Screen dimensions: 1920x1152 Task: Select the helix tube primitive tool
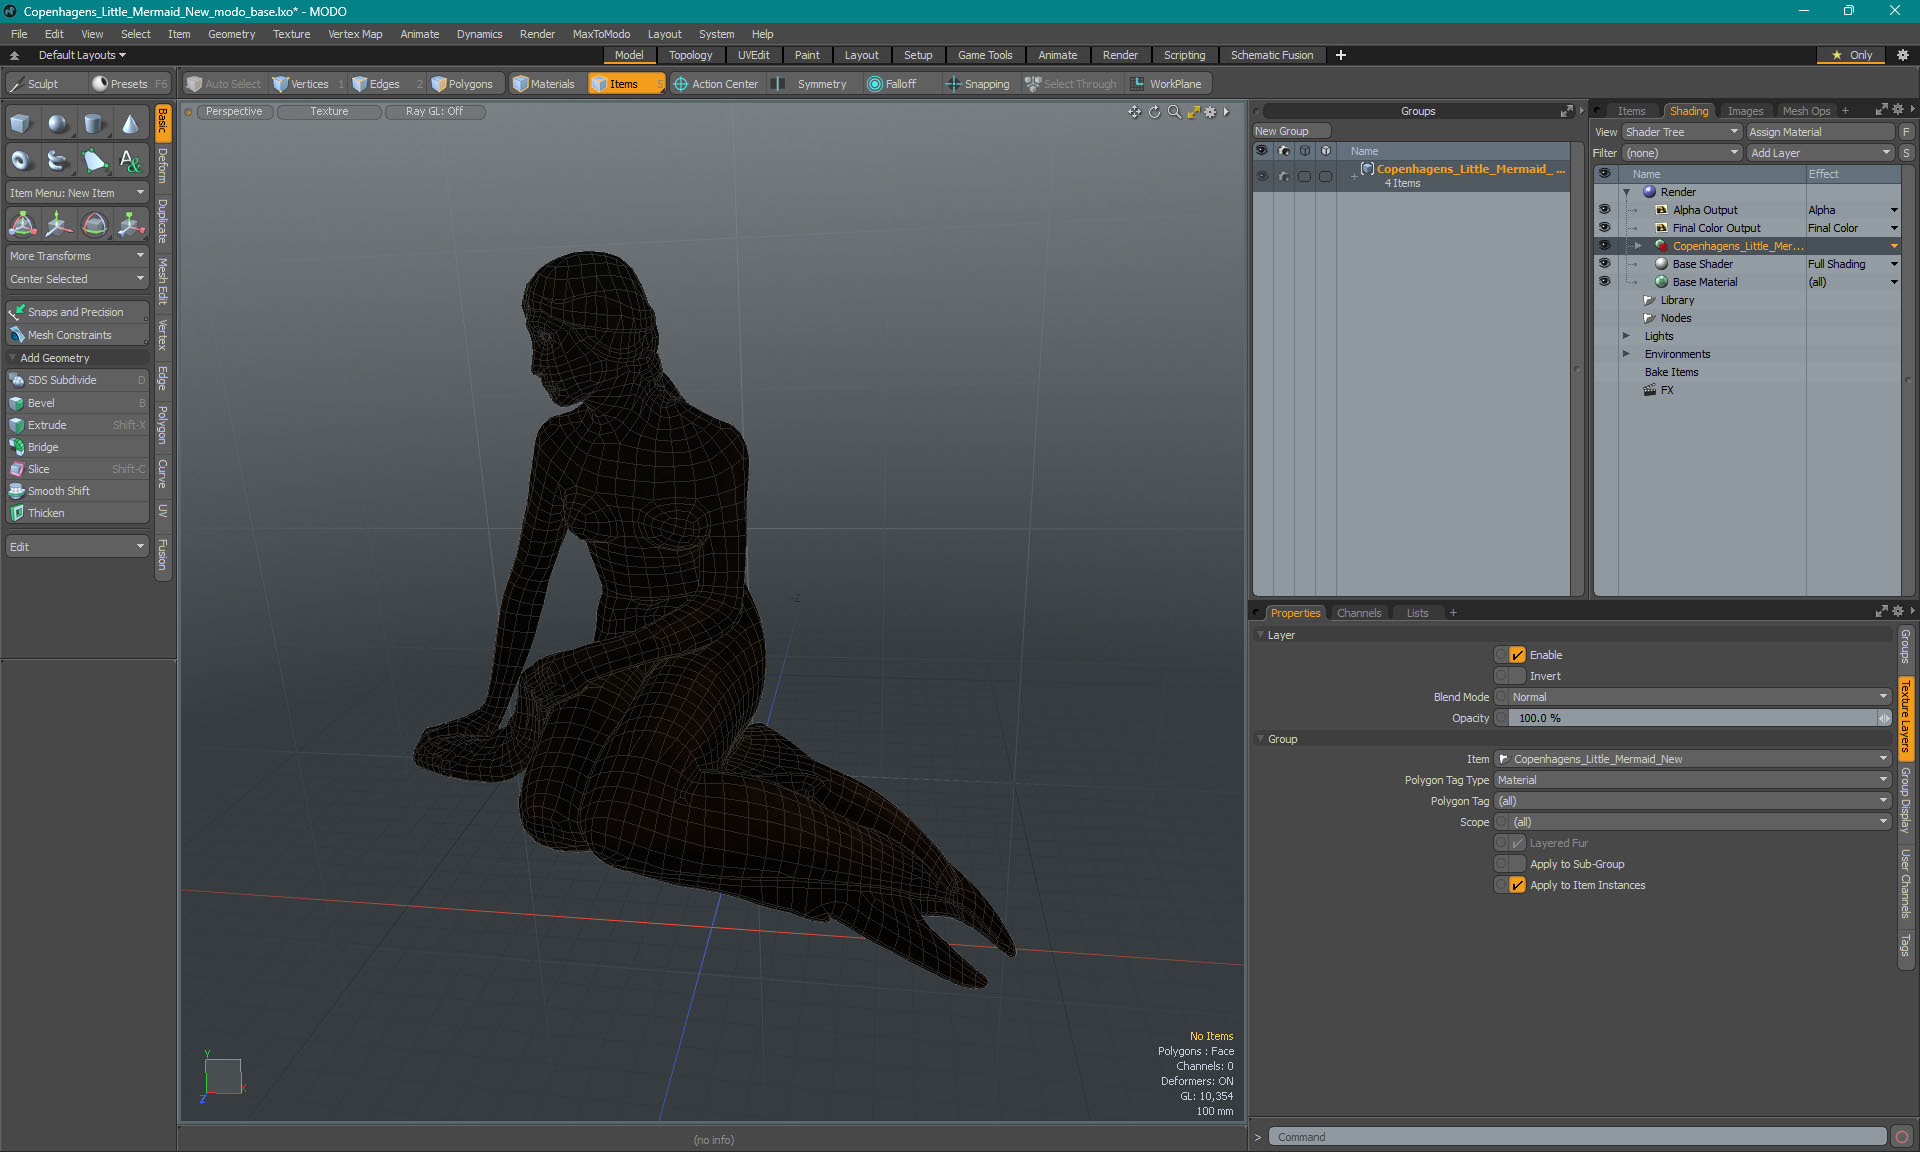pos(58,160)
